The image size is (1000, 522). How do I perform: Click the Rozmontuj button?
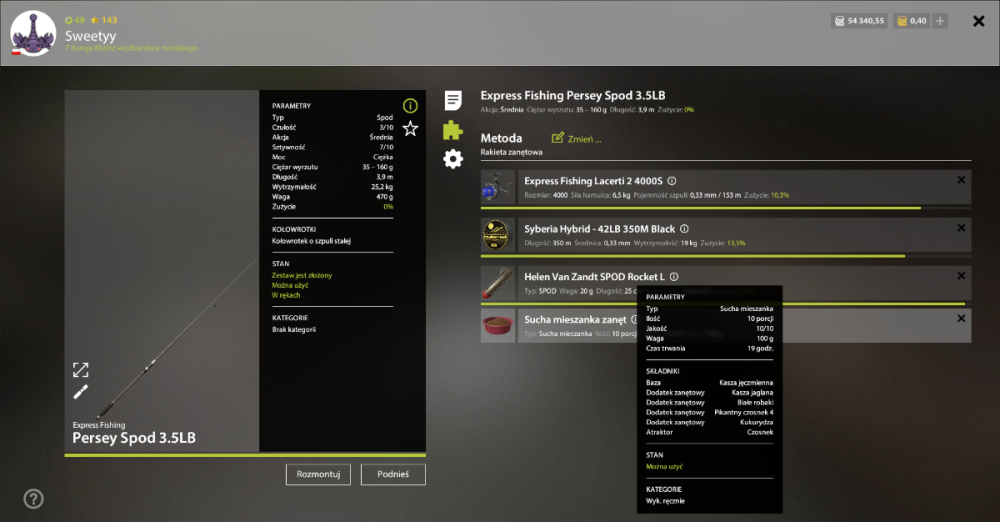coord(318,474)
